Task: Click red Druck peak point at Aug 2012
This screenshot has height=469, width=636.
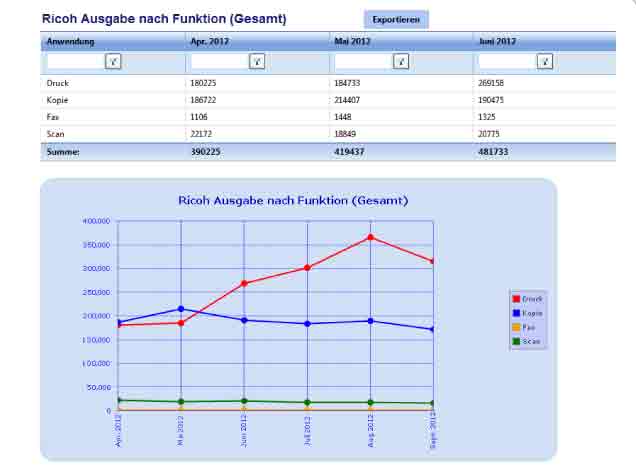Action: click(x=370, y=237)
